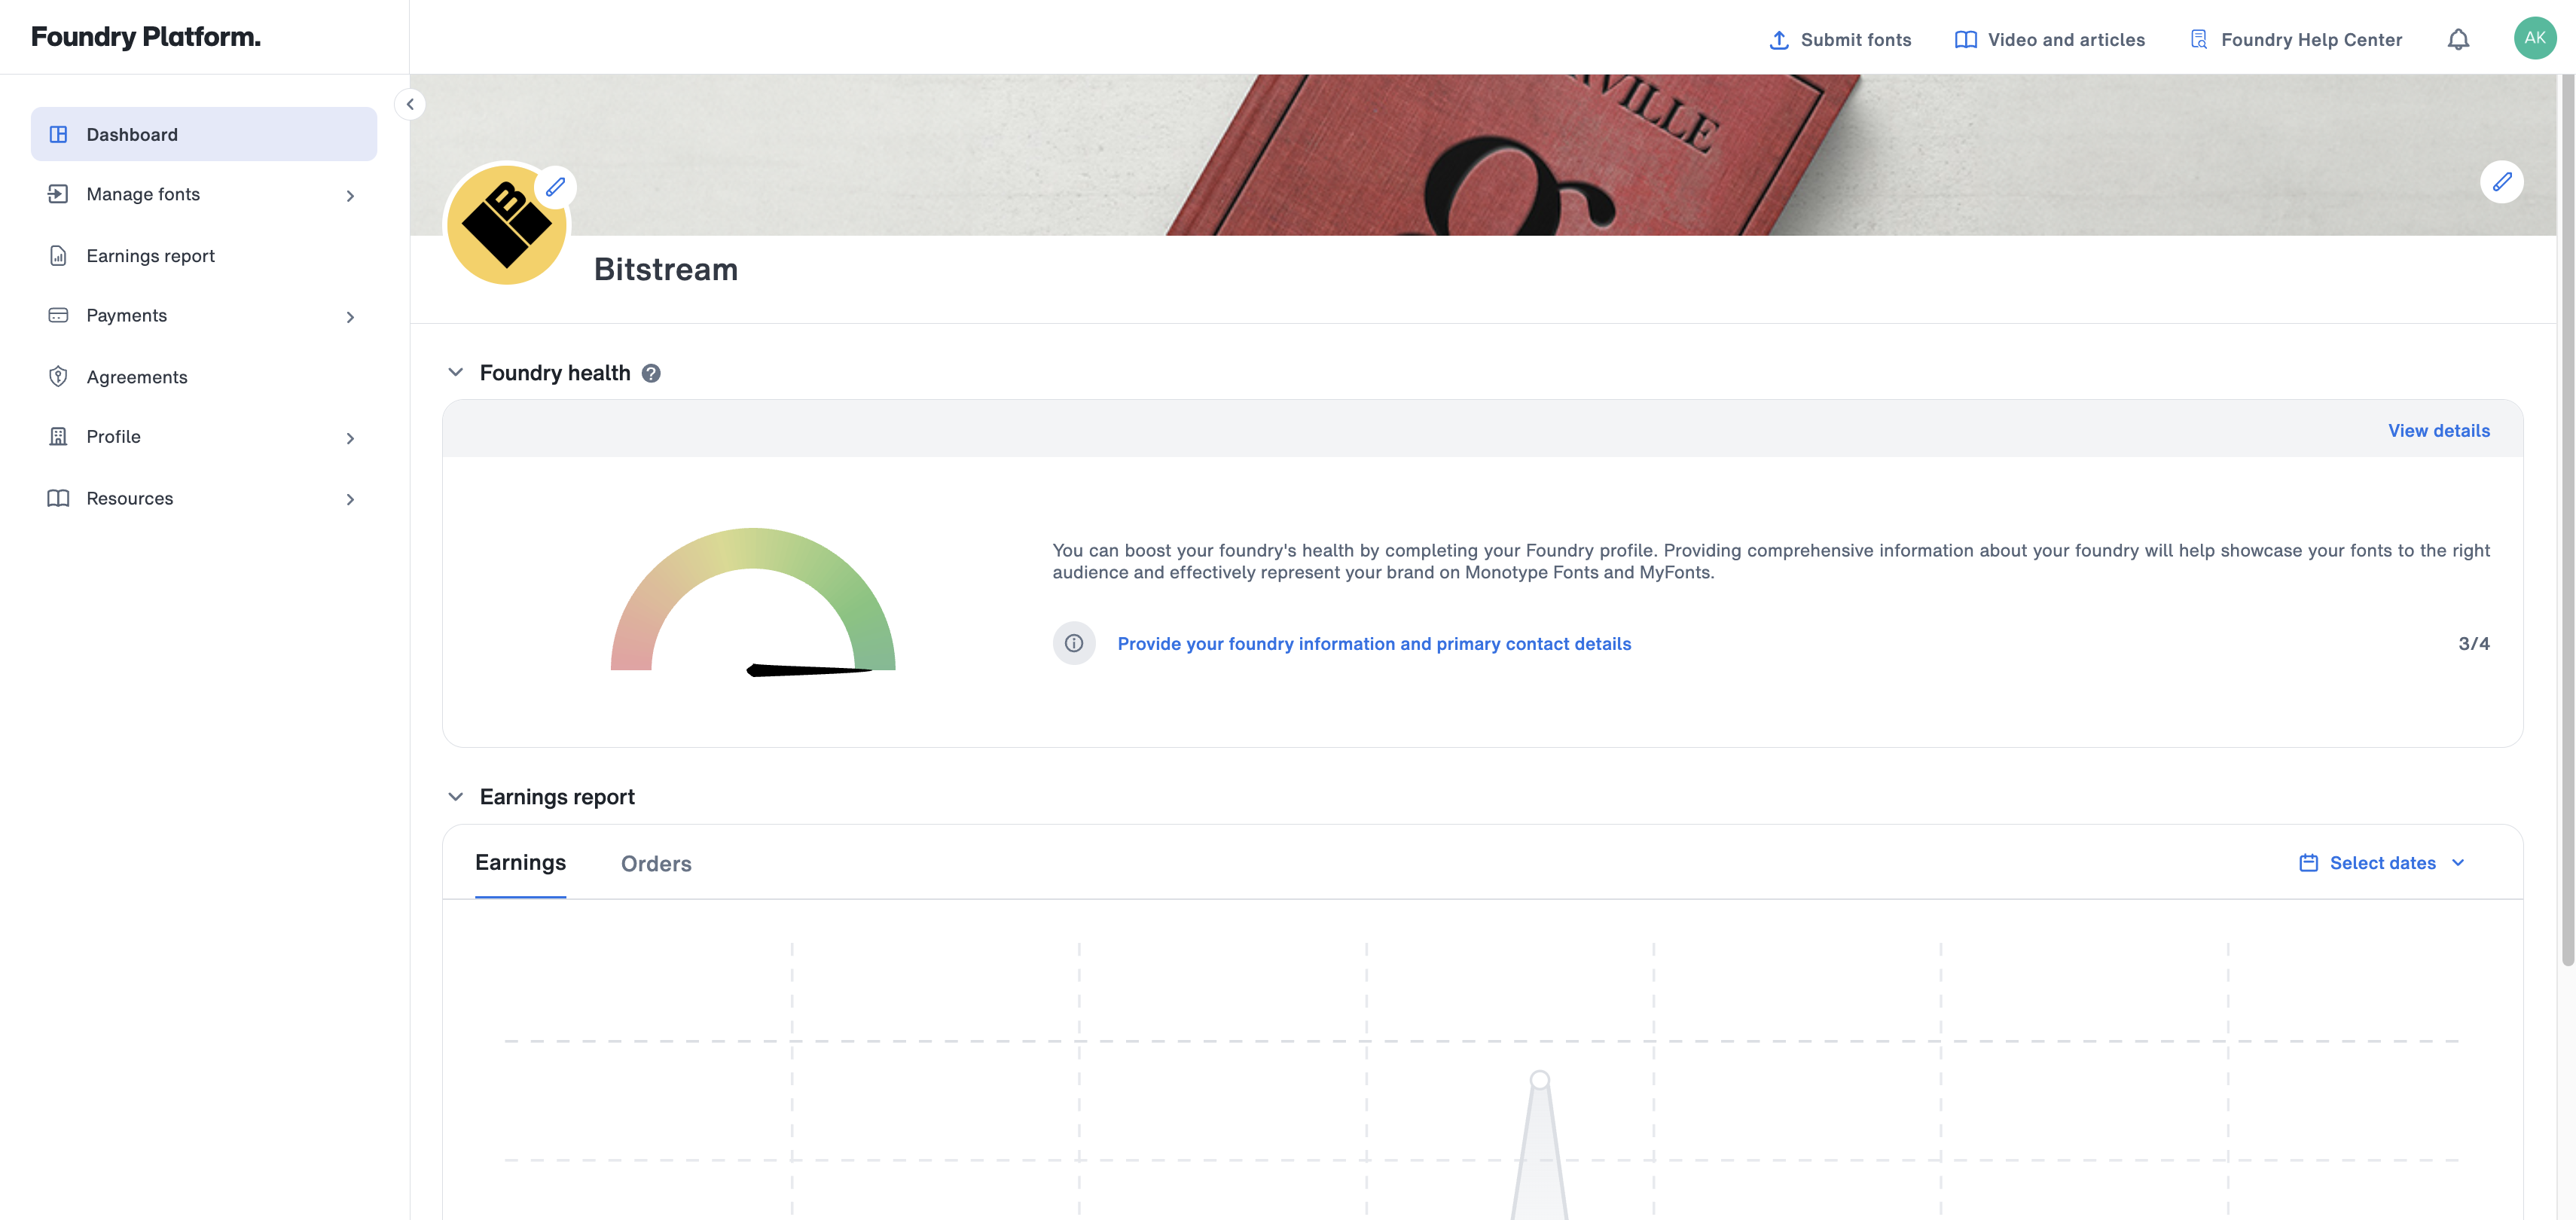This screenshot has height=1220, width=2576.
Task: Expand the Manage fonts submenu chevron
Action: click(x=350, y=196)
